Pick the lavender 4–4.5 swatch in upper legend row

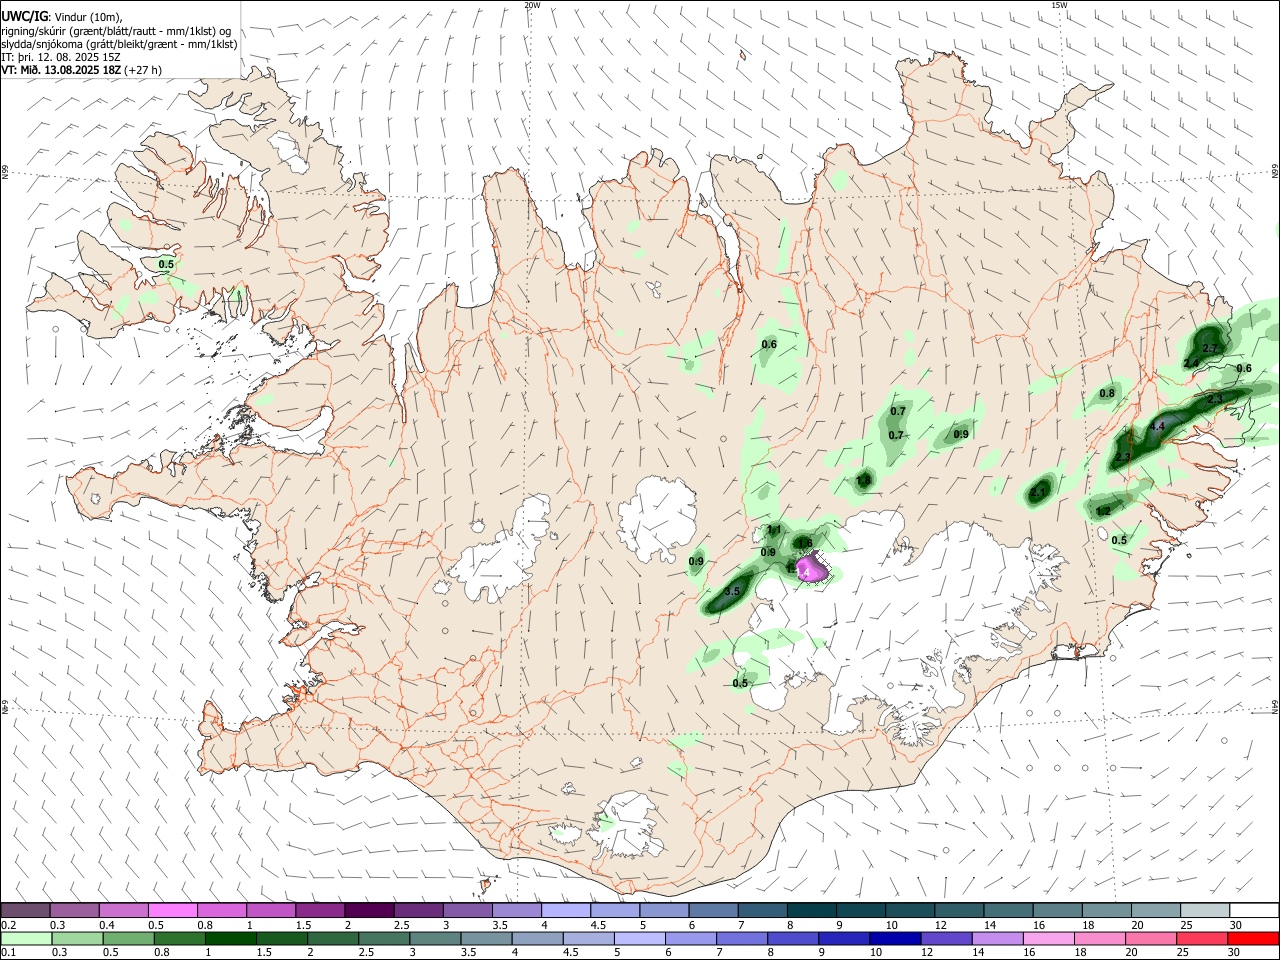click(565, 911)
